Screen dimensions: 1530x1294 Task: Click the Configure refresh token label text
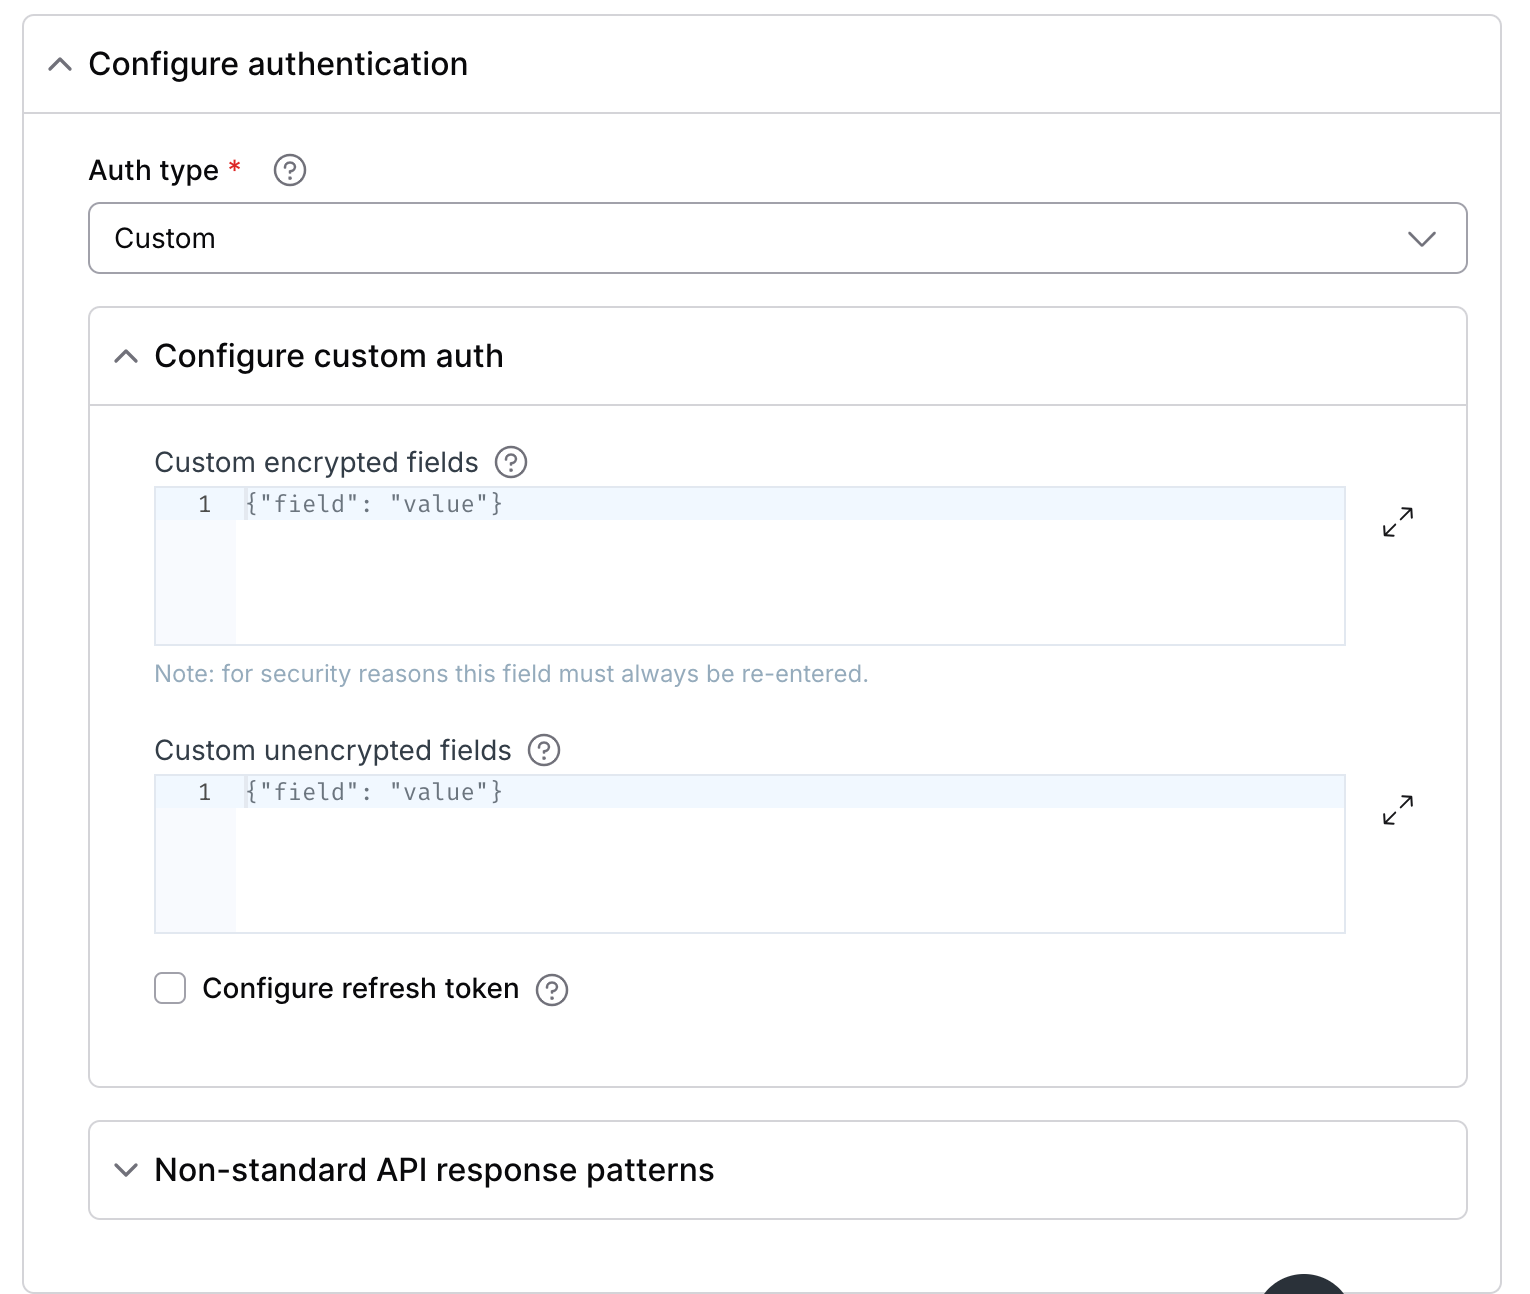tap(361, 988)
